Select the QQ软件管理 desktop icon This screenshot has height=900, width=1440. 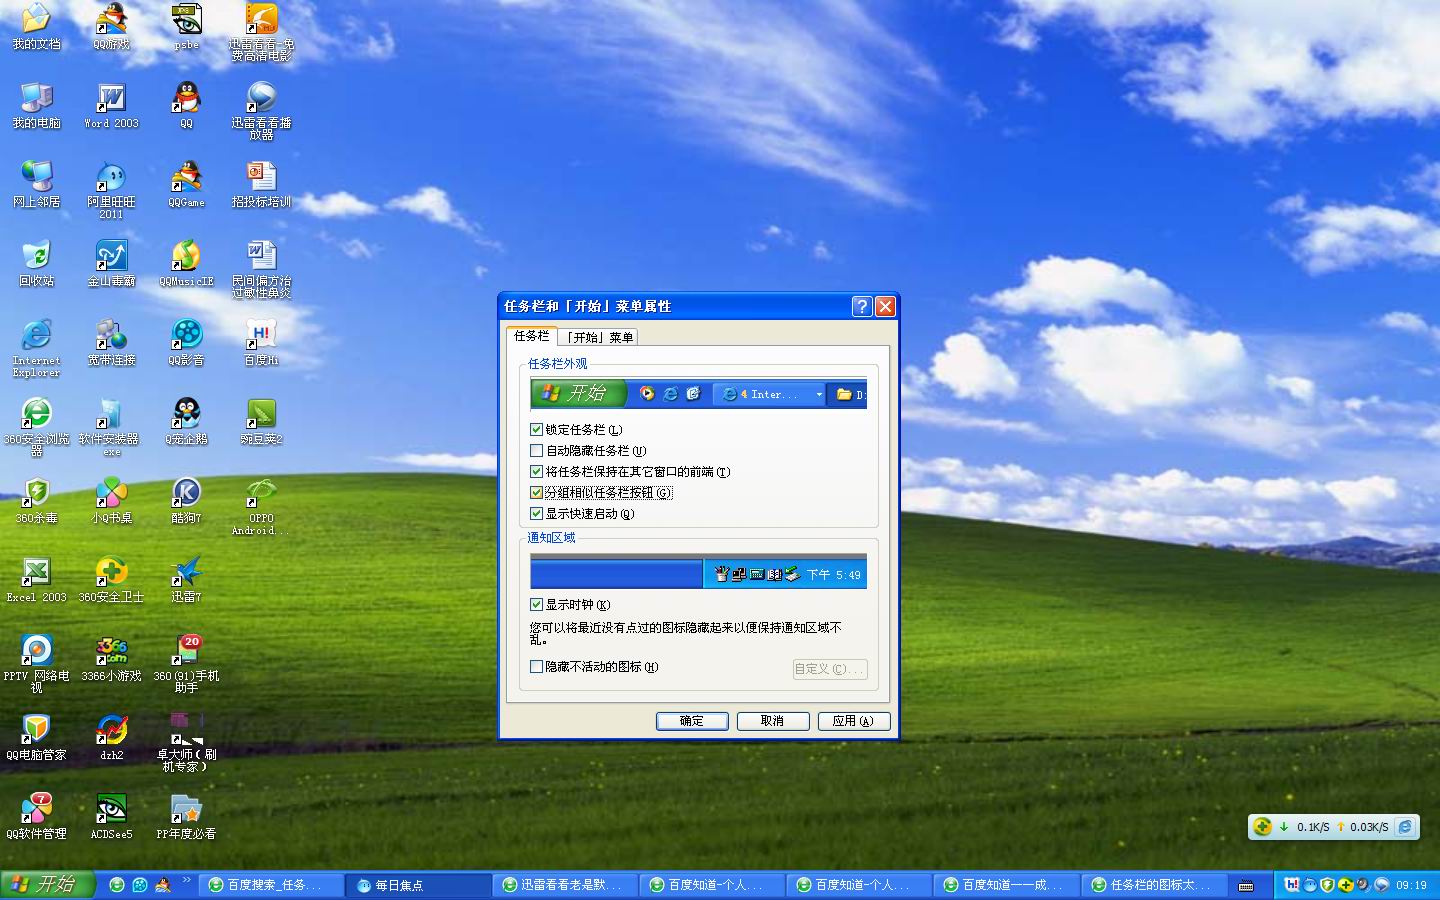(x=36, y=817)
